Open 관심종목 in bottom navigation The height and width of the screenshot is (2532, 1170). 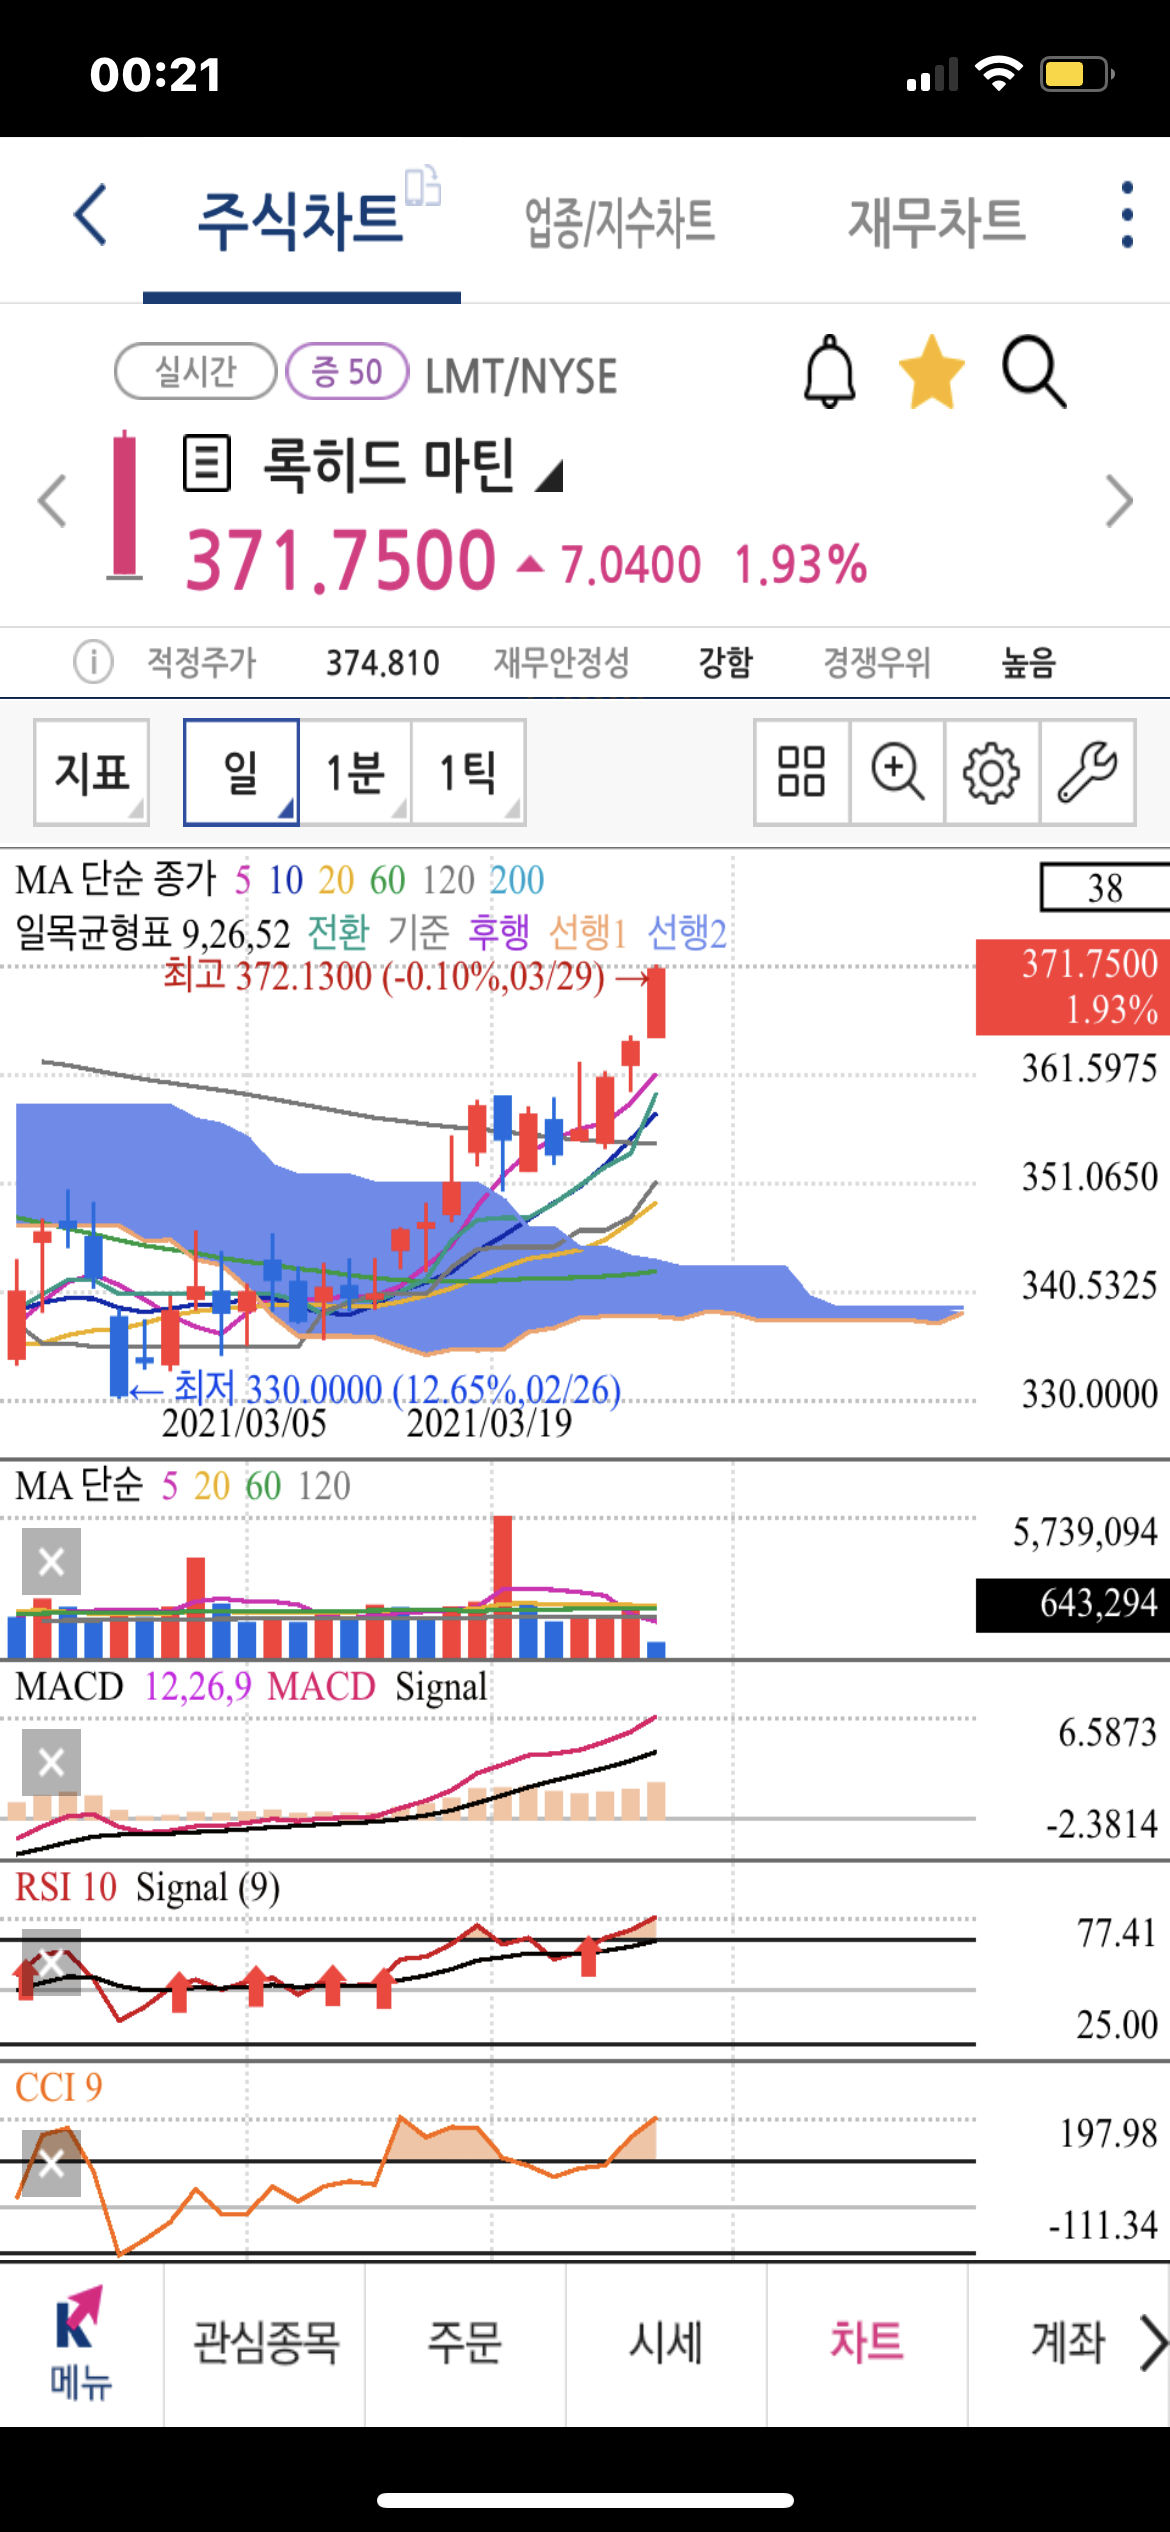[x=265, y=2343]
